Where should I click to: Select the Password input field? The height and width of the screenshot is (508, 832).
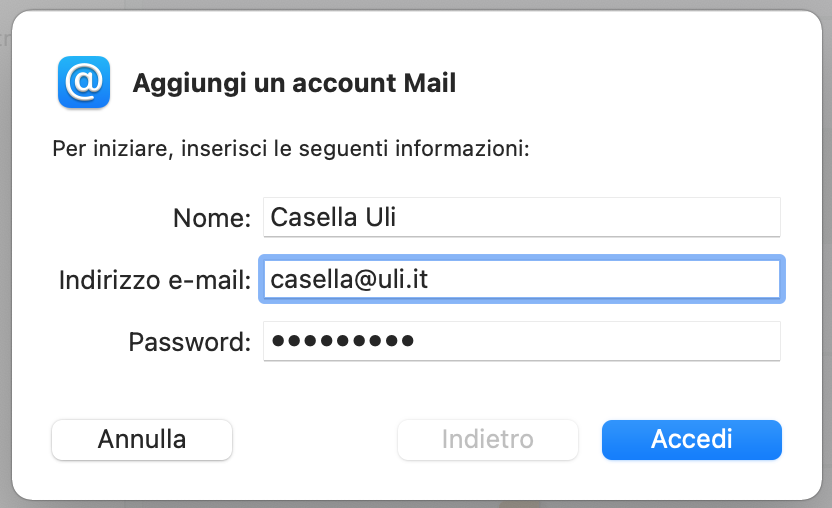pos(600,341)
